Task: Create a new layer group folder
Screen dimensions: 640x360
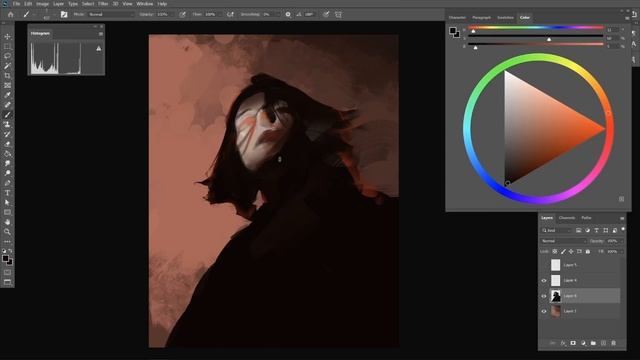Action: coord(593,343)
